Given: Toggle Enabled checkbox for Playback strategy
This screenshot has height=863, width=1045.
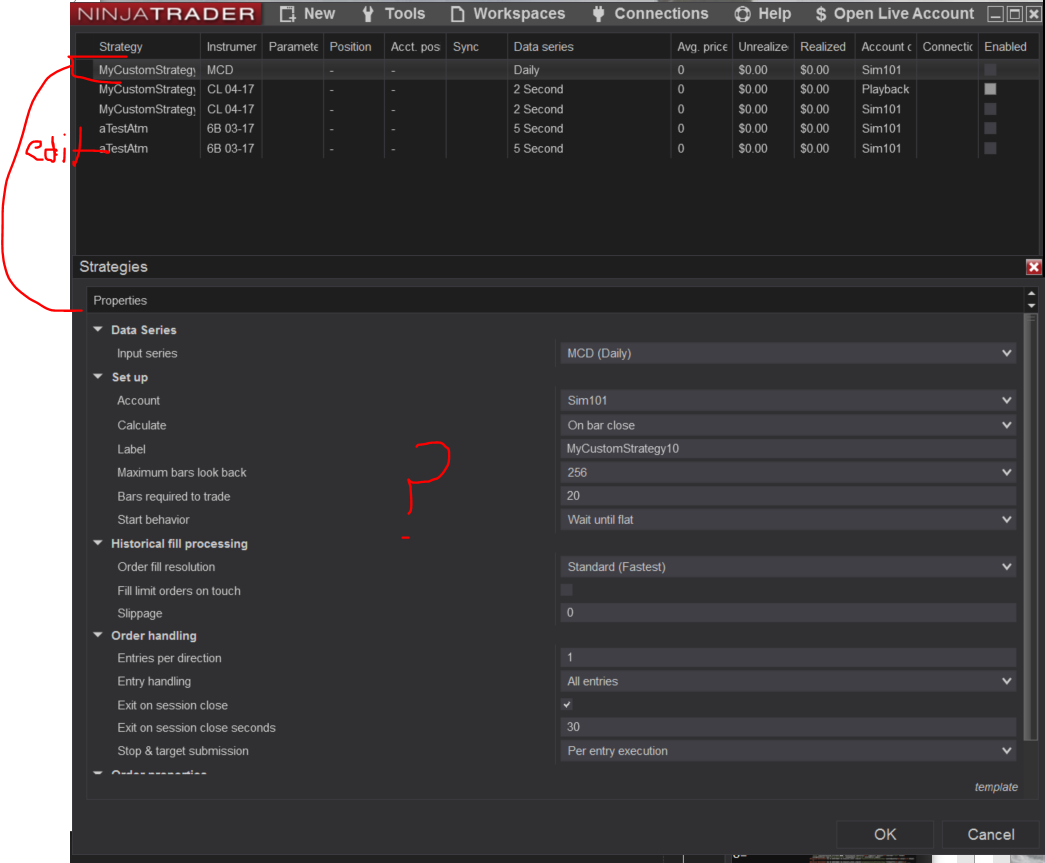Looking at the screenshot, I should click(990, 89).
